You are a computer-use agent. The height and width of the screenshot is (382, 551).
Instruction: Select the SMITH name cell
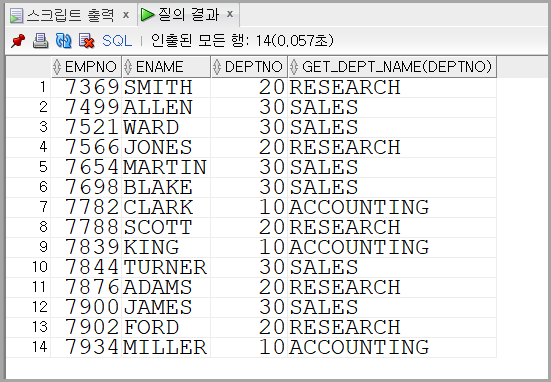[x=166, y=87]
